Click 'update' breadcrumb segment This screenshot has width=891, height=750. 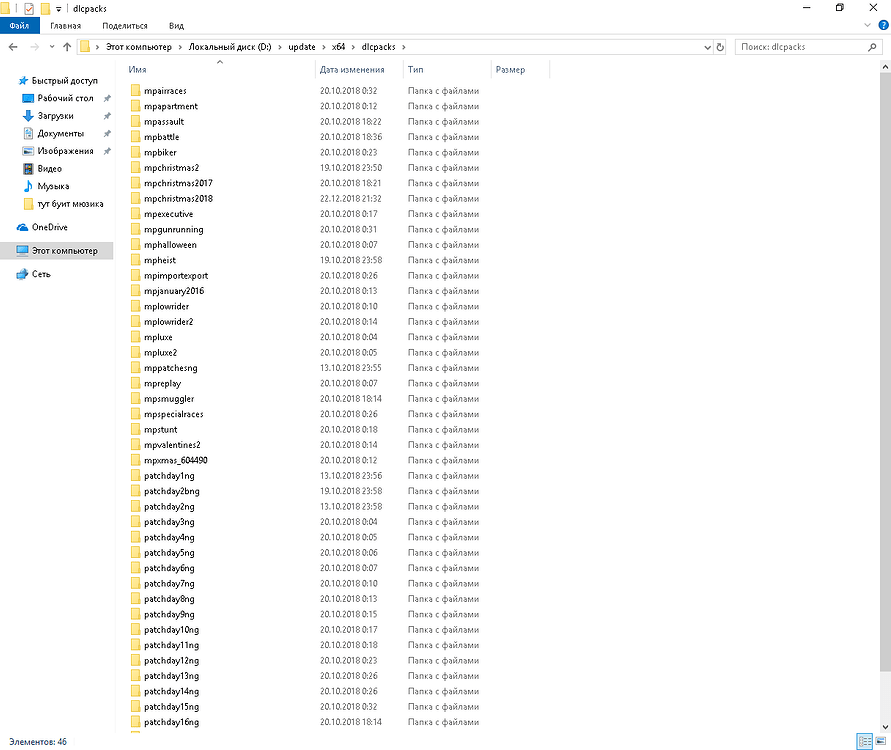pos(302,47)
